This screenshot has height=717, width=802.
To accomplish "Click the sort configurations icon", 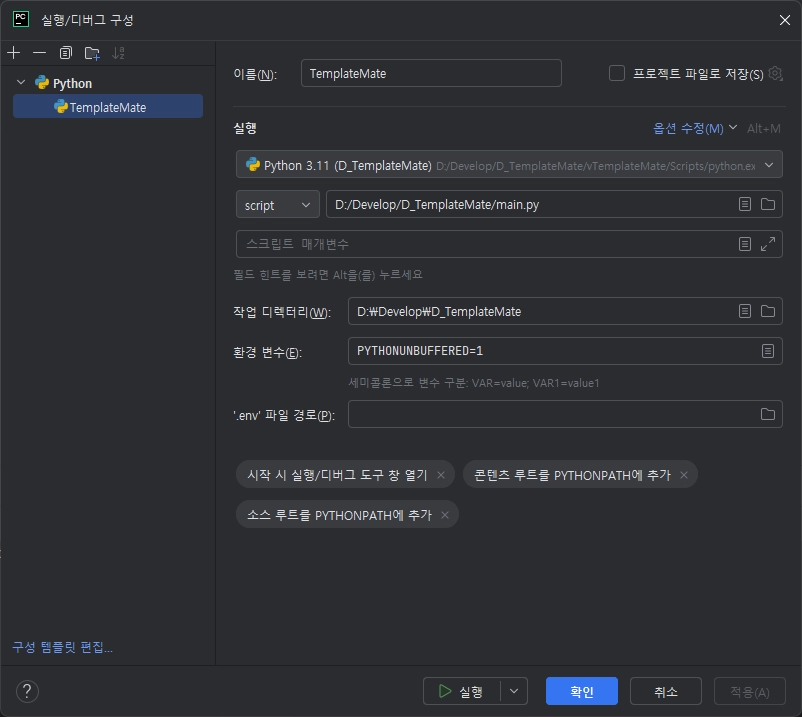I will pos(119,53).
